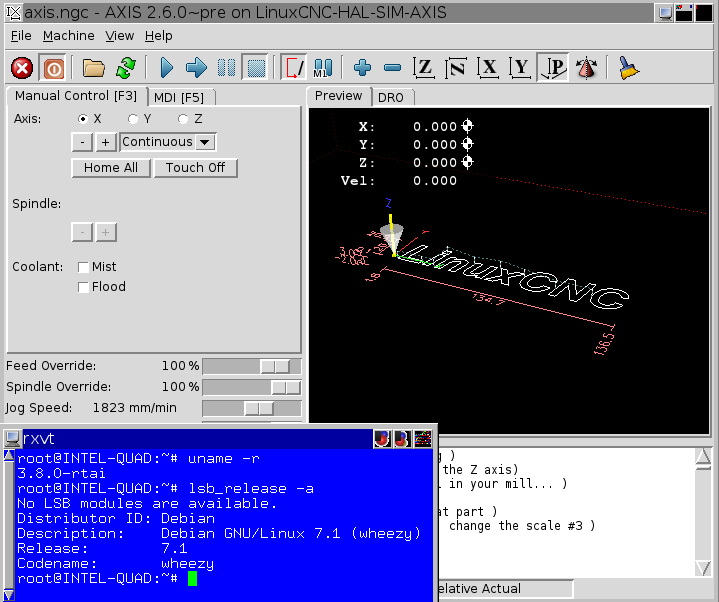Toggle block delete (skip lines) icon
The image size is (719, 602).
coord(294,68)
